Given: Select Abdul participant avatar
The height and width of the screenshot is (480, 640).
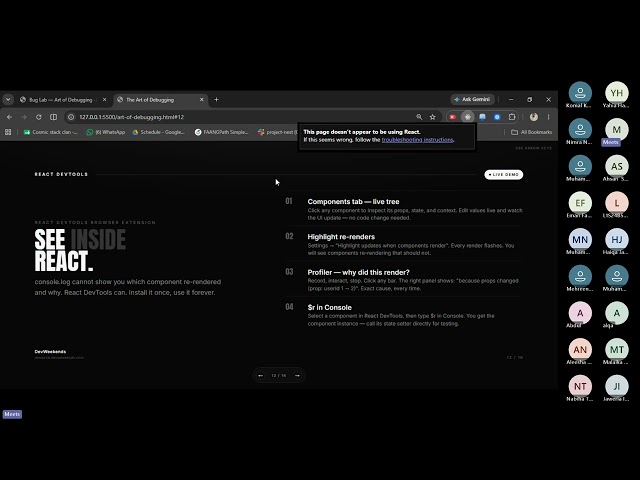Looking at the screenshot, I should (580, 313).
